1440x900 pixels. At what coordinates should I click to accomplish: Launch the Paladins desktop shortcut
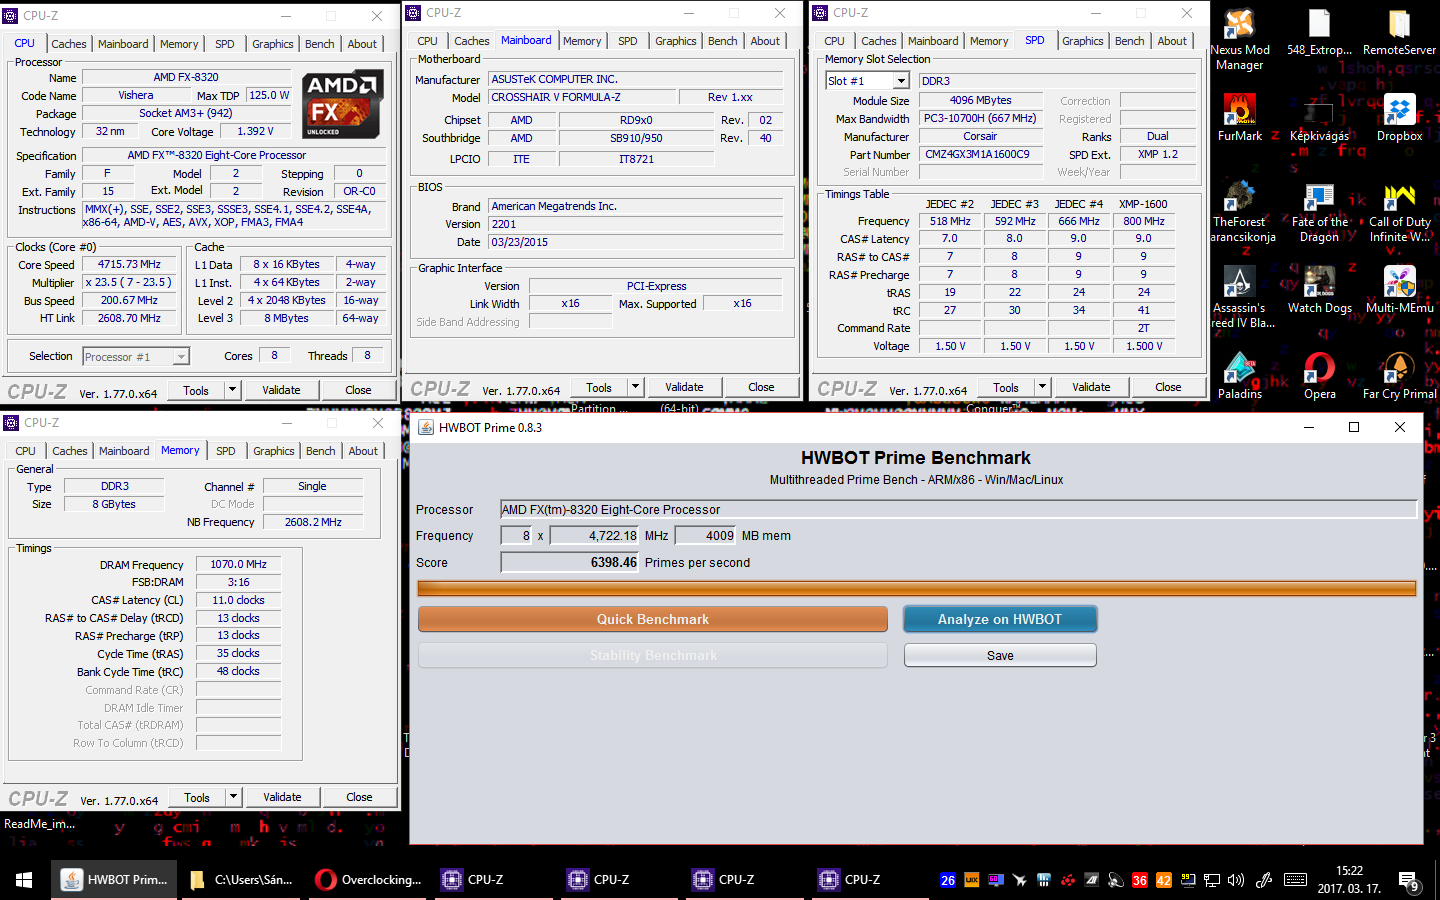click(1240, 376)
